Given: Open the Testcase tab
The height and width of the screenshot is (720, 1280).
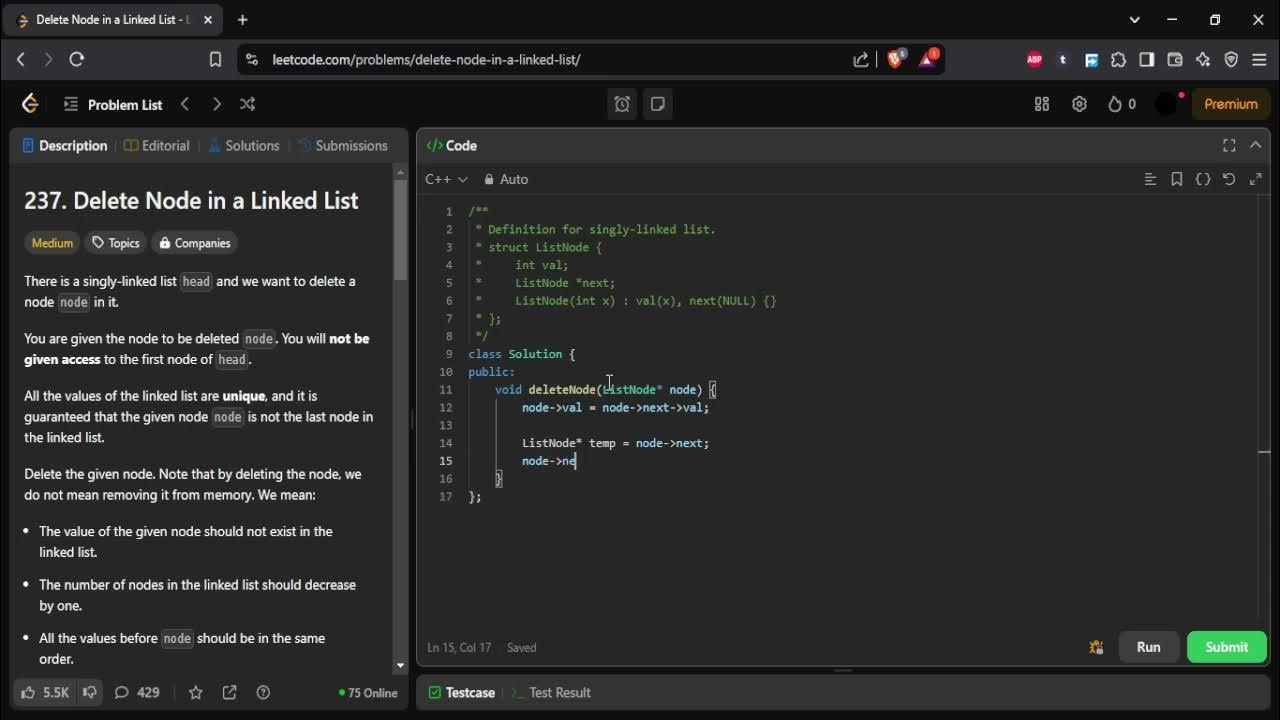Looking at the screenshot, I should [462, 692].
